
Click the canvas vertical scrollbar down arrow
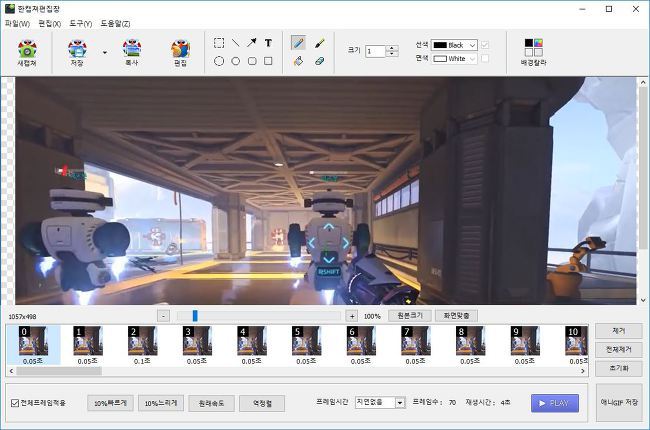click(x=643, y=300)
